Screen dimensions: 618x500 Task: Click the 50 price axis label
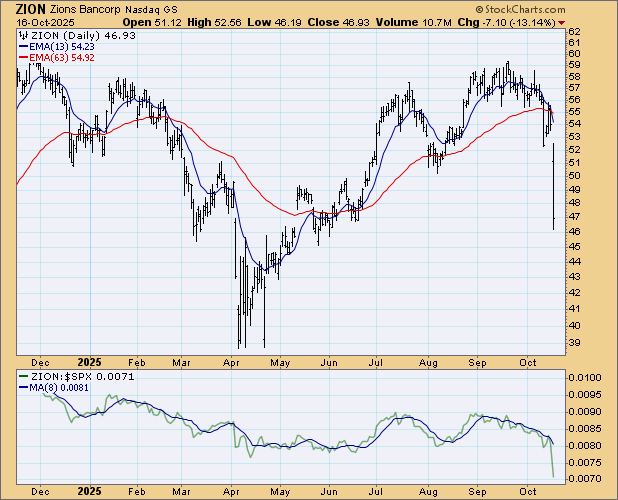click(574, 176)
